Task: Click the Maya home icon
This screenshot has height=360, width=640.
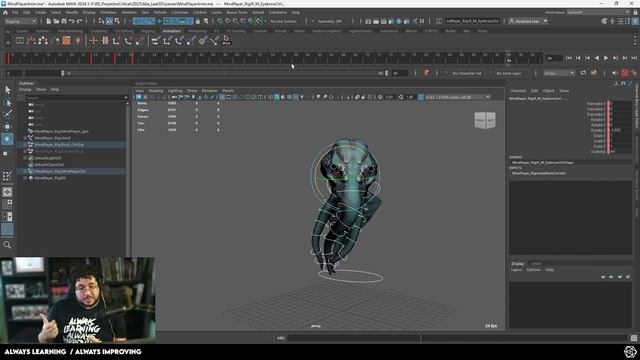Action: [x=5, y=13]
